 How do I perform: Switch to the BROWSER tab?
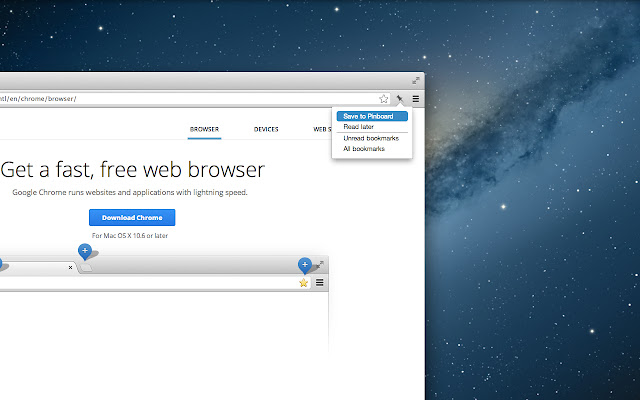(x=204, y=129)
